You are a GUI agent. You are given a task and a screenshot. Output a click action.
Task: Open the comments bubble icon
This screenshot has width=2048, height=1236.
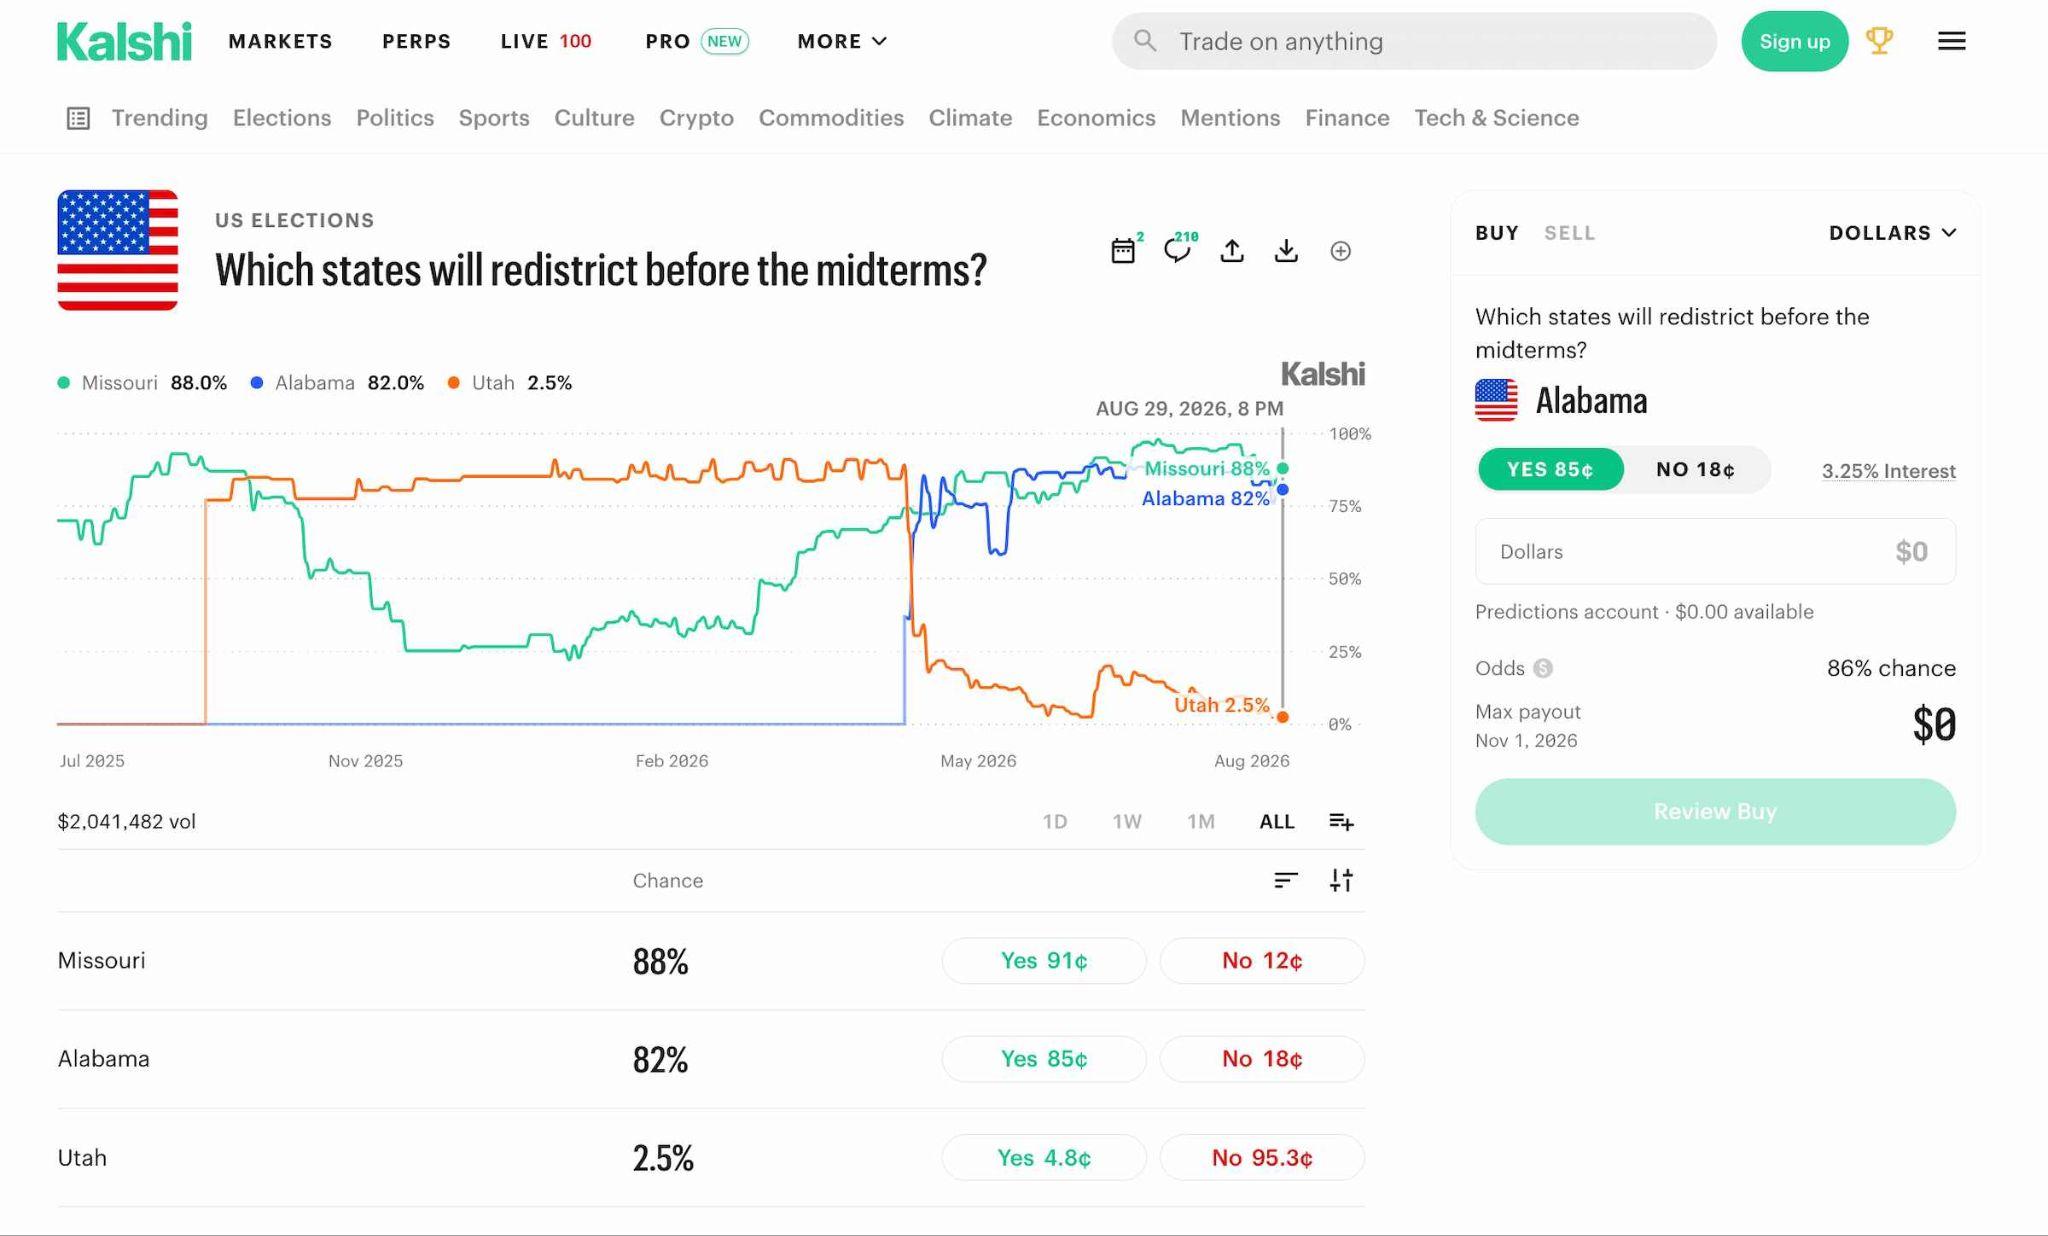1177,250
